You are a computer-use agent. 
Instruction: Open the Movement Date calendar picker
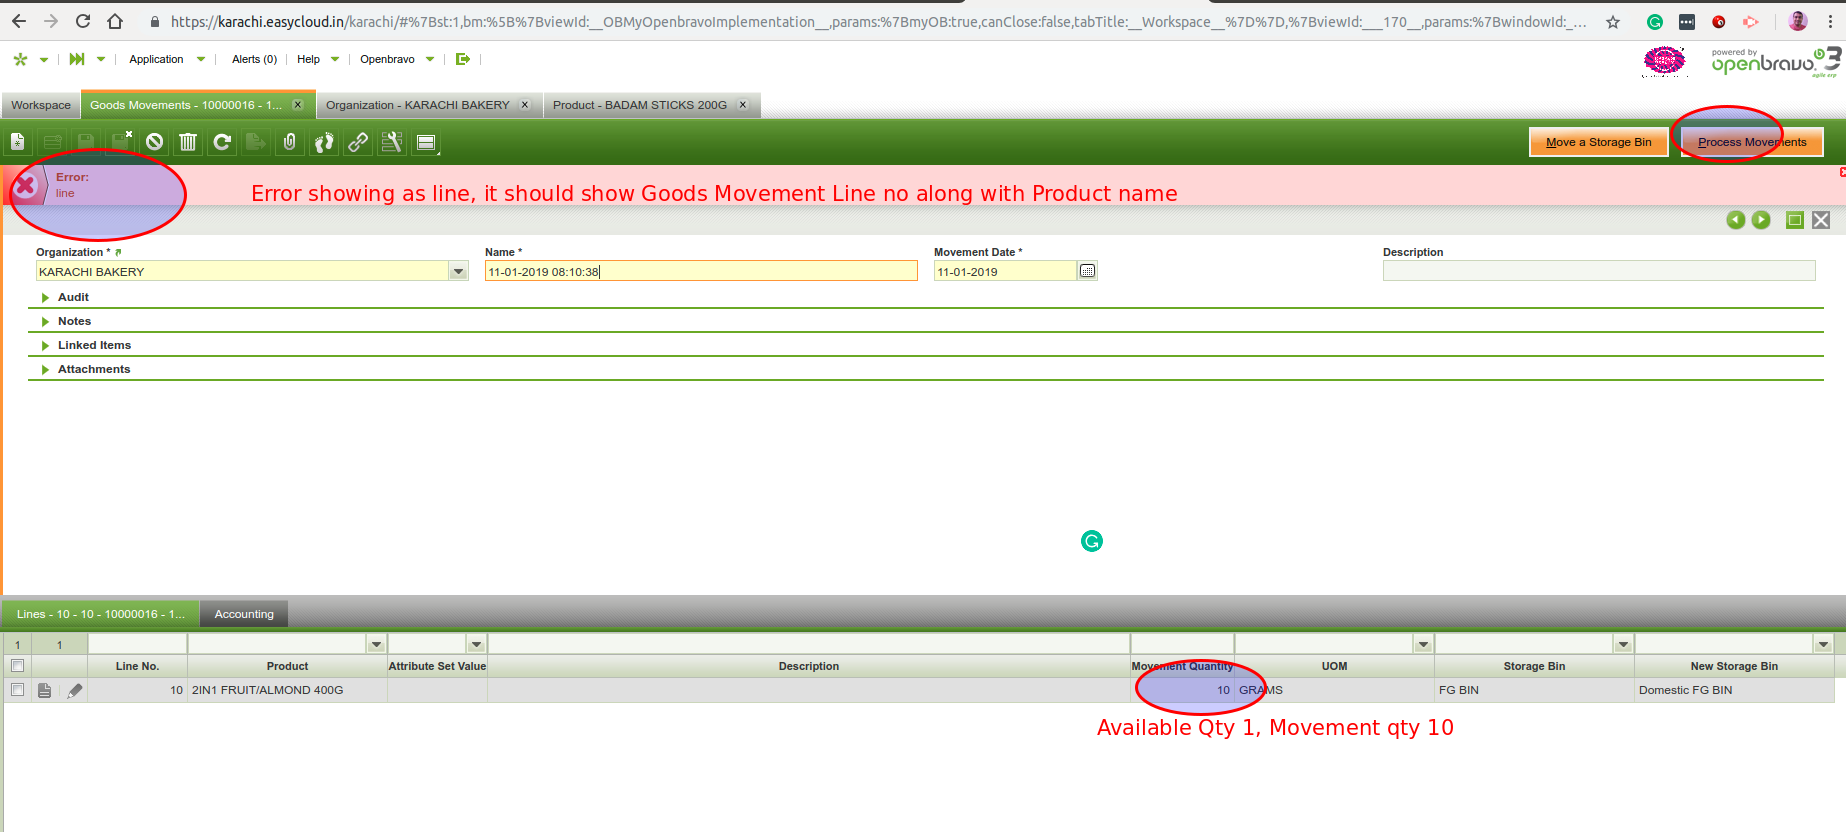point(1087,271)
